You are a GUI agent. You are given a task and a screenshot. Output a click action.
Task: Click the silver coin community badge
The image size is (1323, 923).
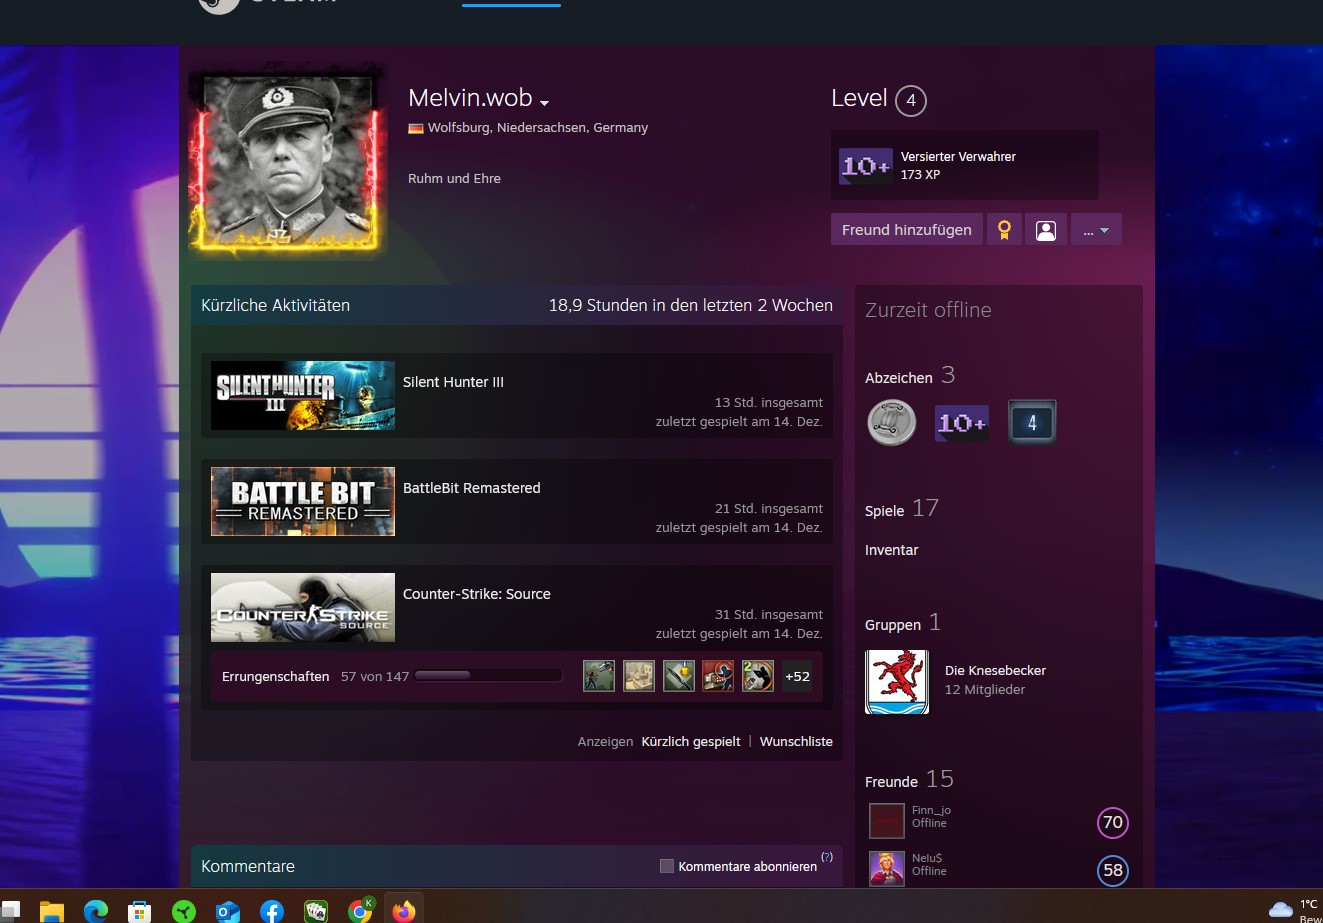[x=891, y=422]
